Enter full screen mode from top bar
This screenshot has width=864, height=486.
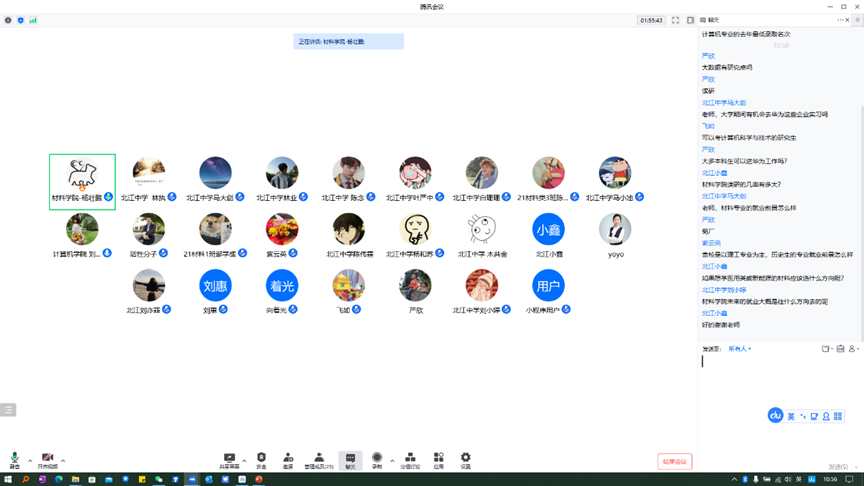point(675,20)
